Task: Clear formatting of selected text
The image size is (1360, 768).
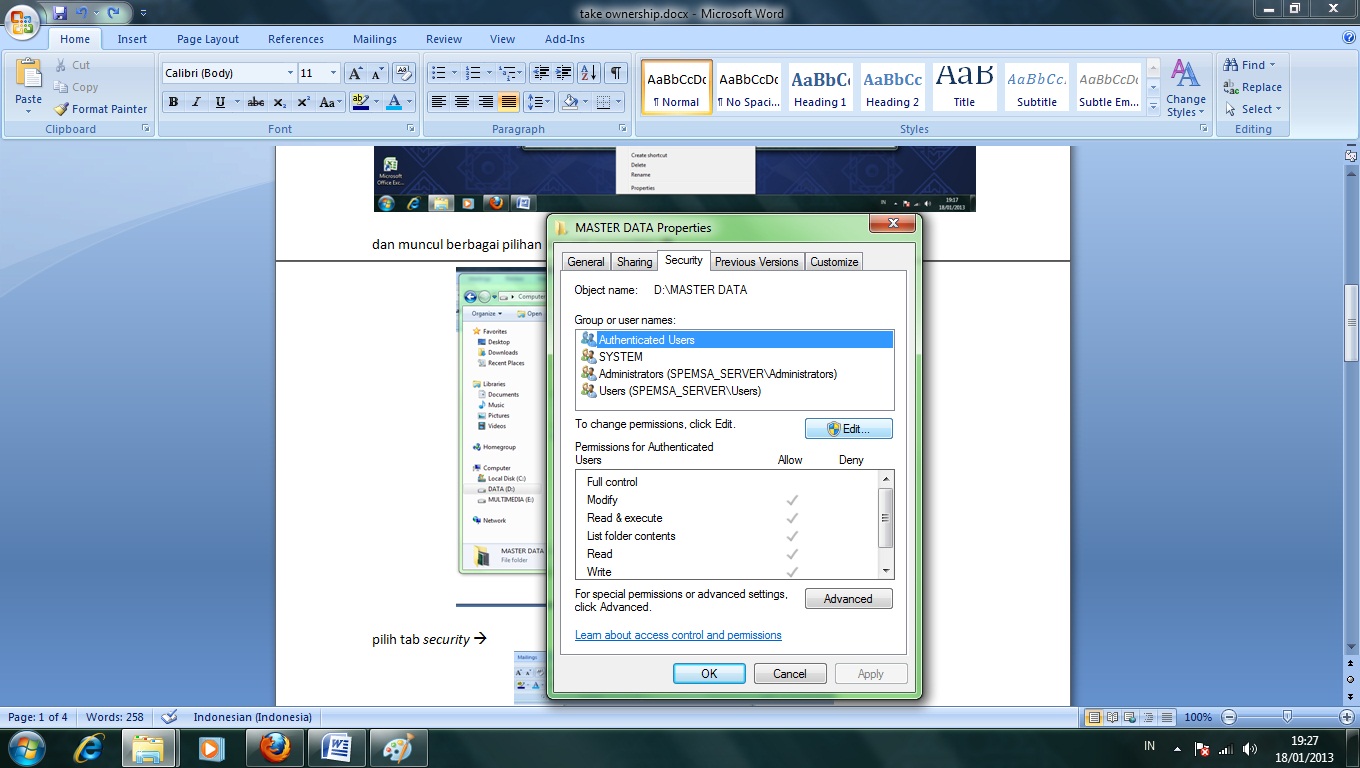Action: point(403,73)
